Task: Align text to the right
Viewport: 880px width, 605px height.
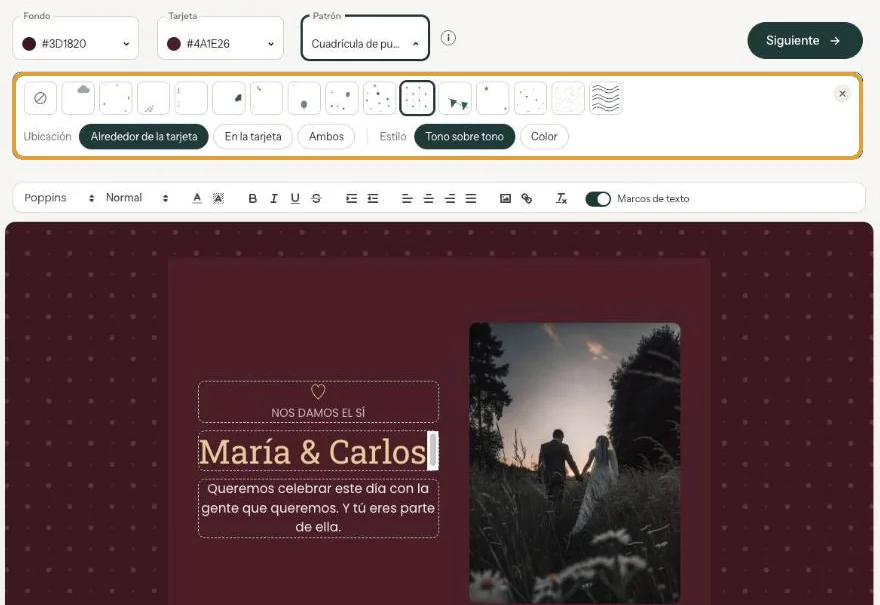Action: 450,198
